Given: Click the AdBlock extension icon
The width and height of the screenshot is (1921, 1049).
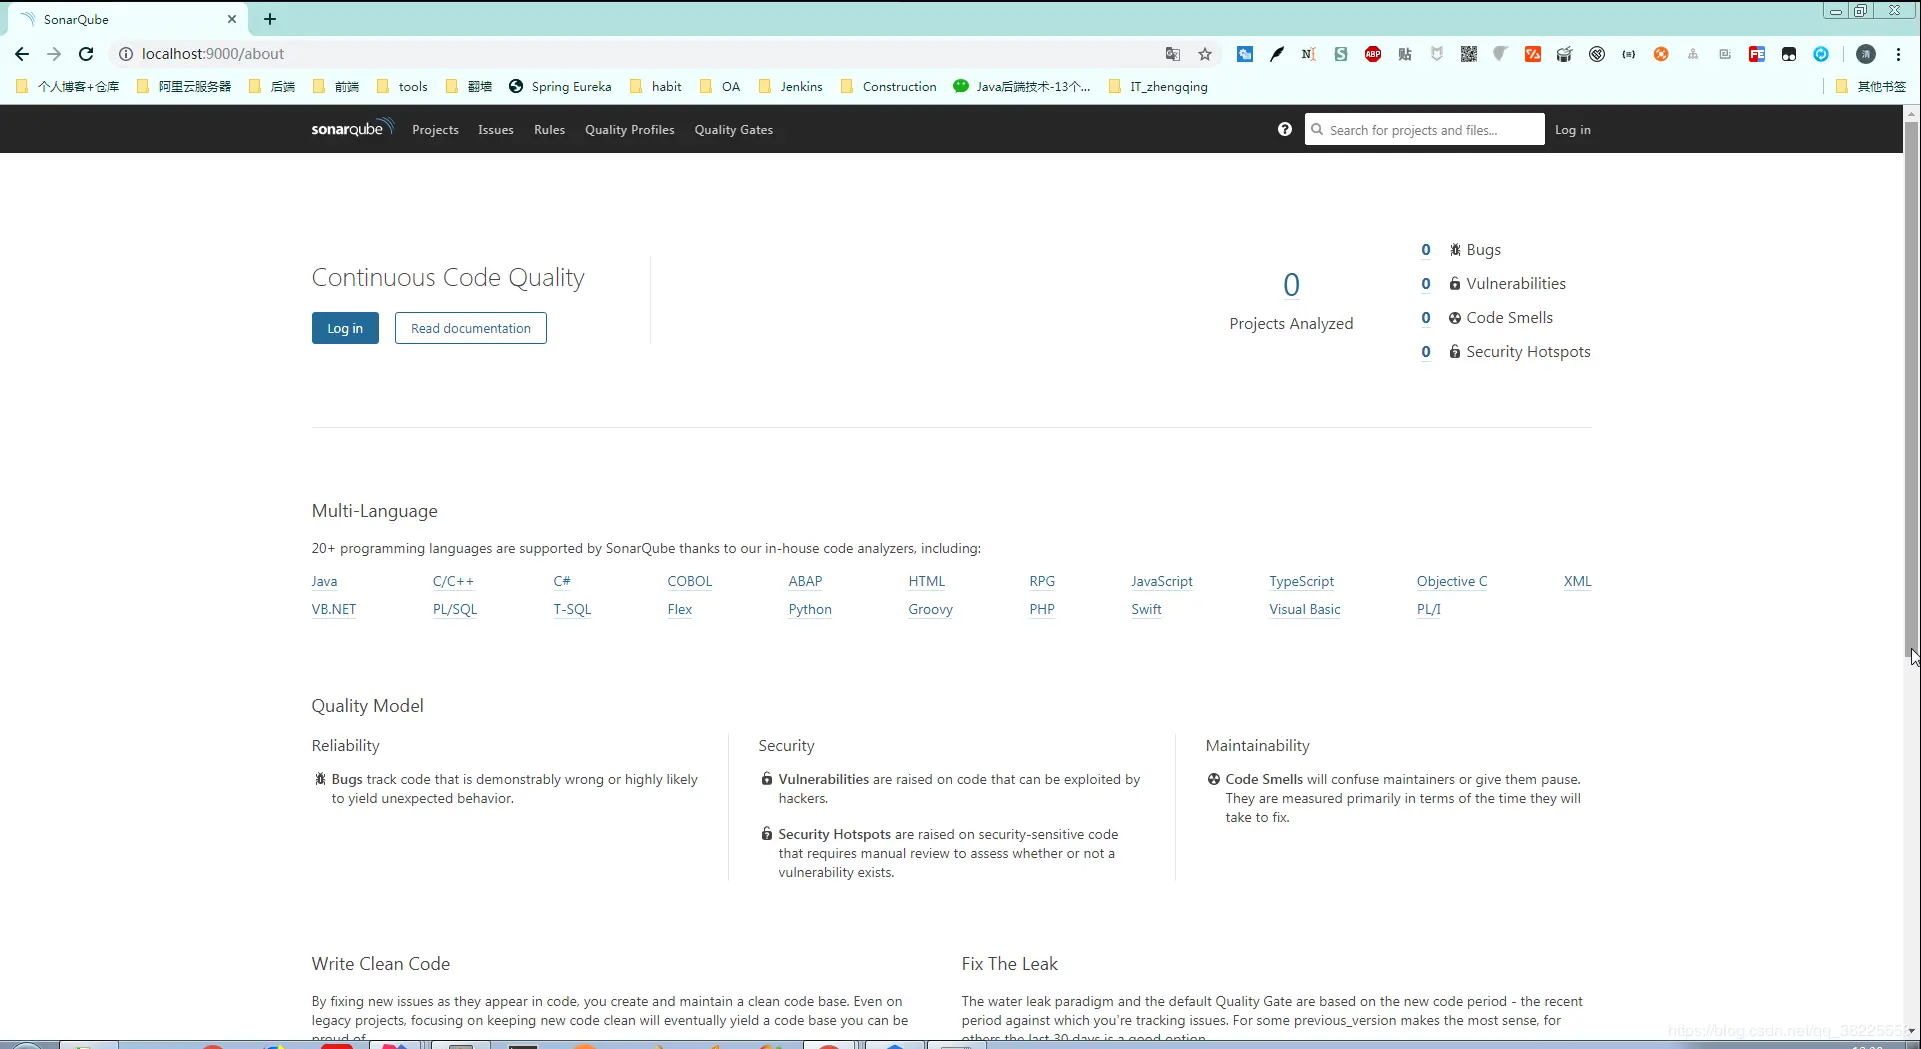Looking at the screenshot, I should (1373, 54).
